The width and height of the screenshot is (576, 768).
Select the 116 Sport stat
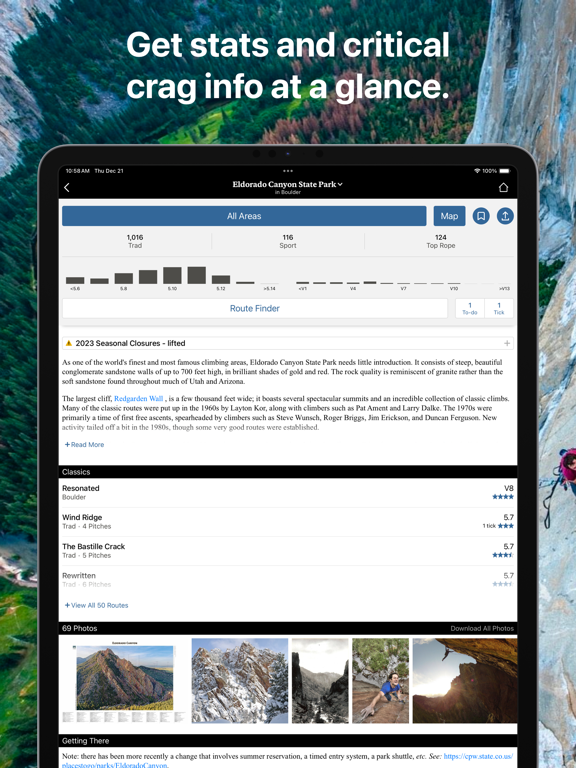288,241
